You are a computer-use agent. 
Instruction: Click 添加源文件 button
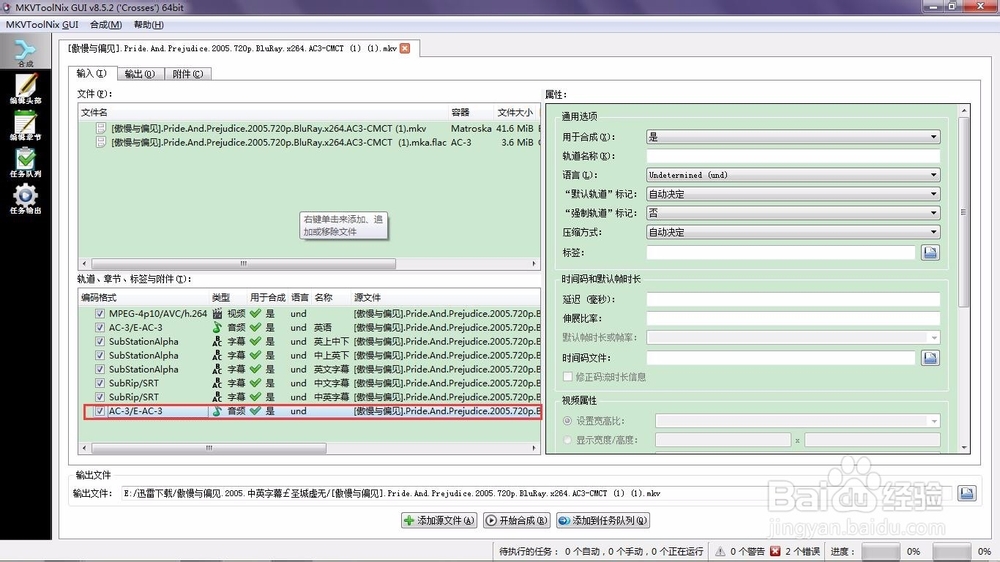click(439, 521)
